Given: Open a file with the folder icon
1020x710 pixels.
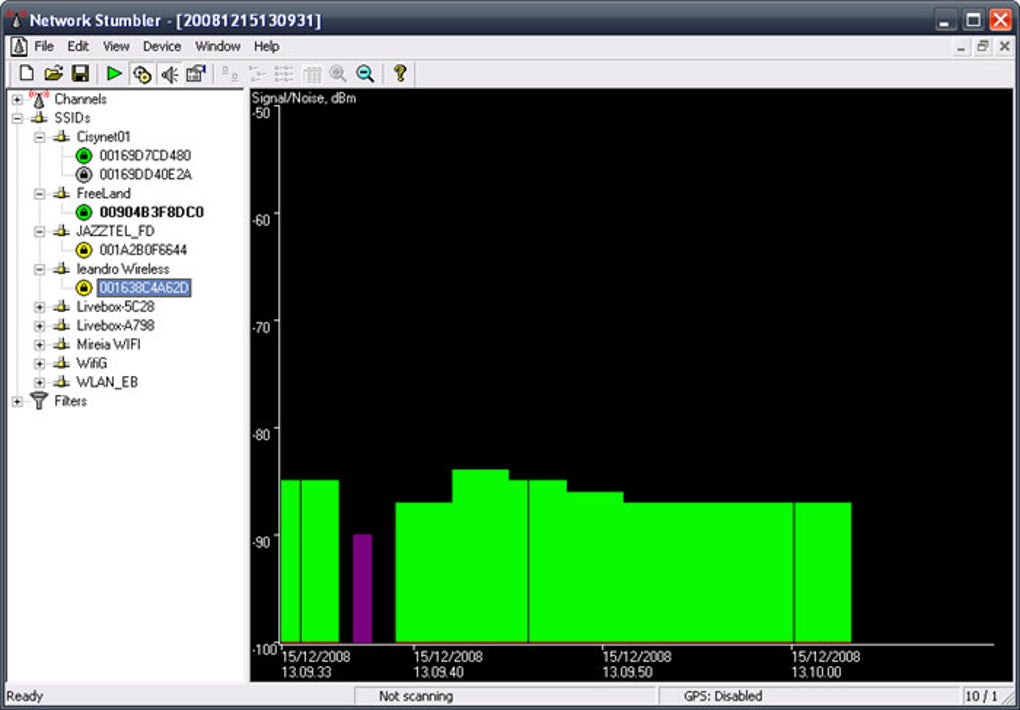Looking at the screenshot, I should 53,74.
